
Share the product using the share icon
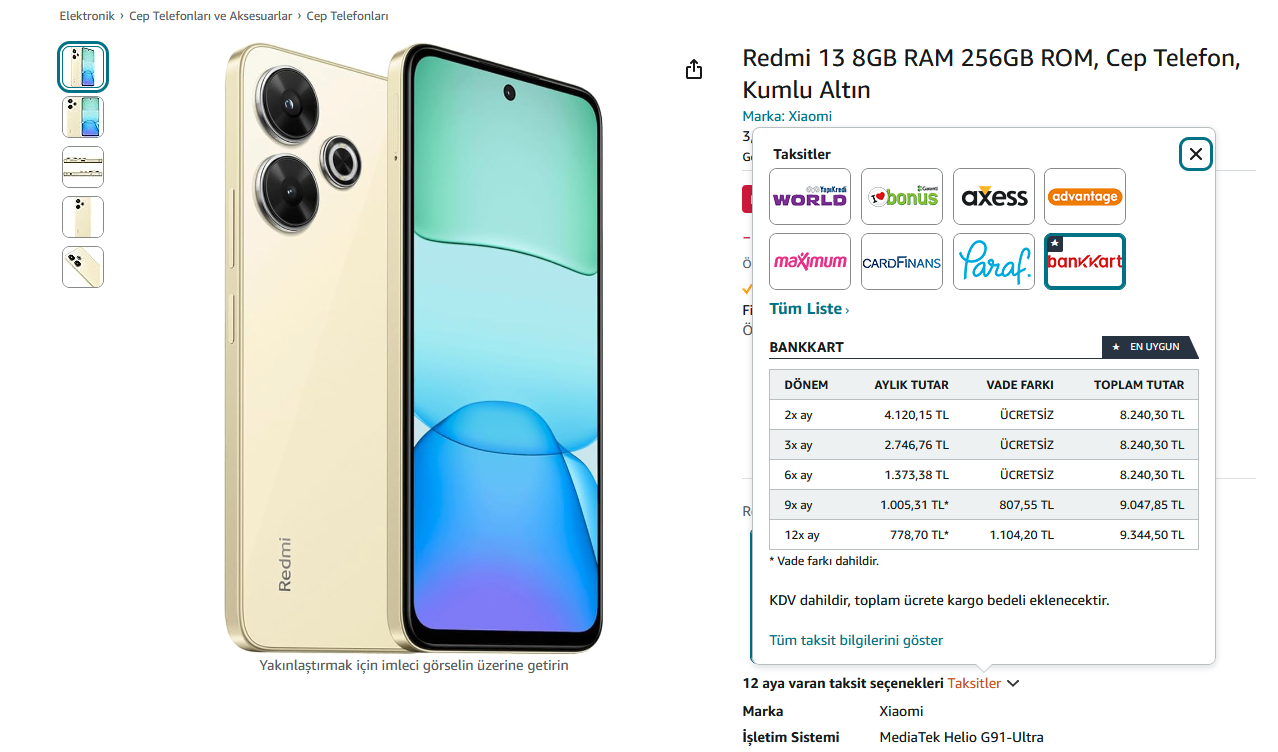click(x=694, y=69)
